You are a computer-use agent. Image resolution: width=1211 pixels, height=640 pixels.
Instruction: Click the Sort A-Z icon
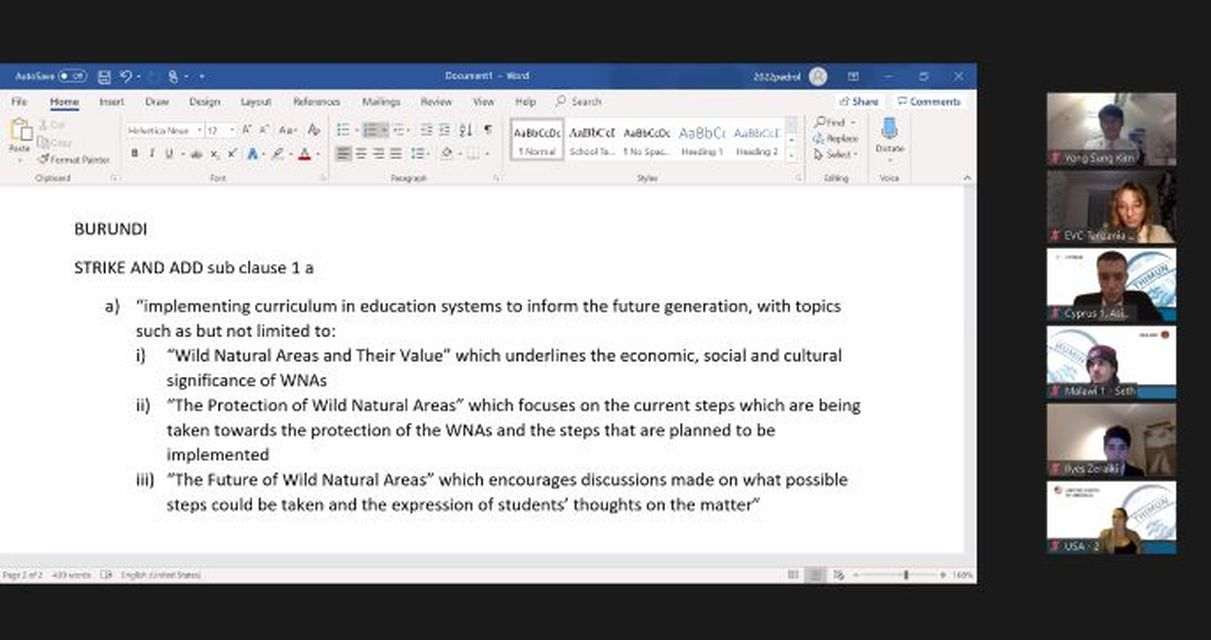[466, 130]
